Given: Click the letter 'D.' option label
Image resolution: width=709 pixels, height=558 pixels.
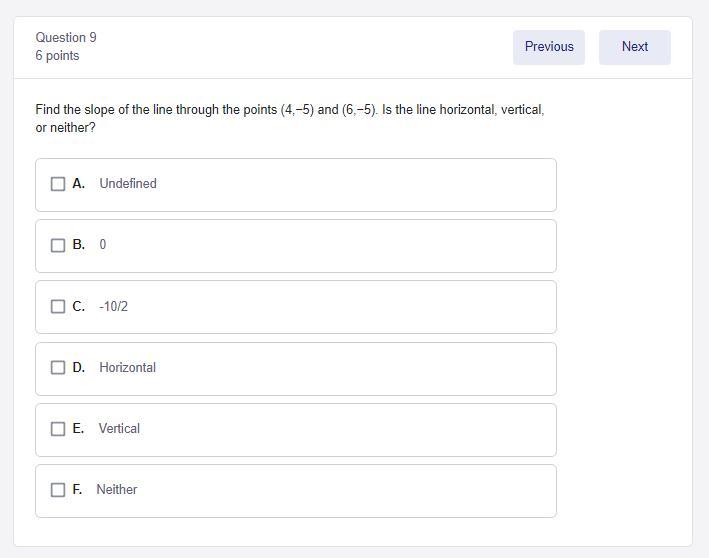Looking at the screenshot, I should pos(79,368).
